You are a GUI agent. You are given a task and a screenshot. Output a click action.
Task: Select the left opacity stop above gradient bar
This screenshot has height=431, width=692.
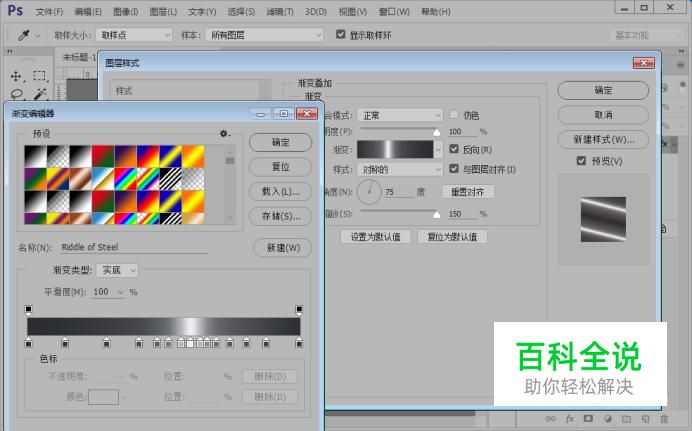pyautogui.click(x=29, y=310)
